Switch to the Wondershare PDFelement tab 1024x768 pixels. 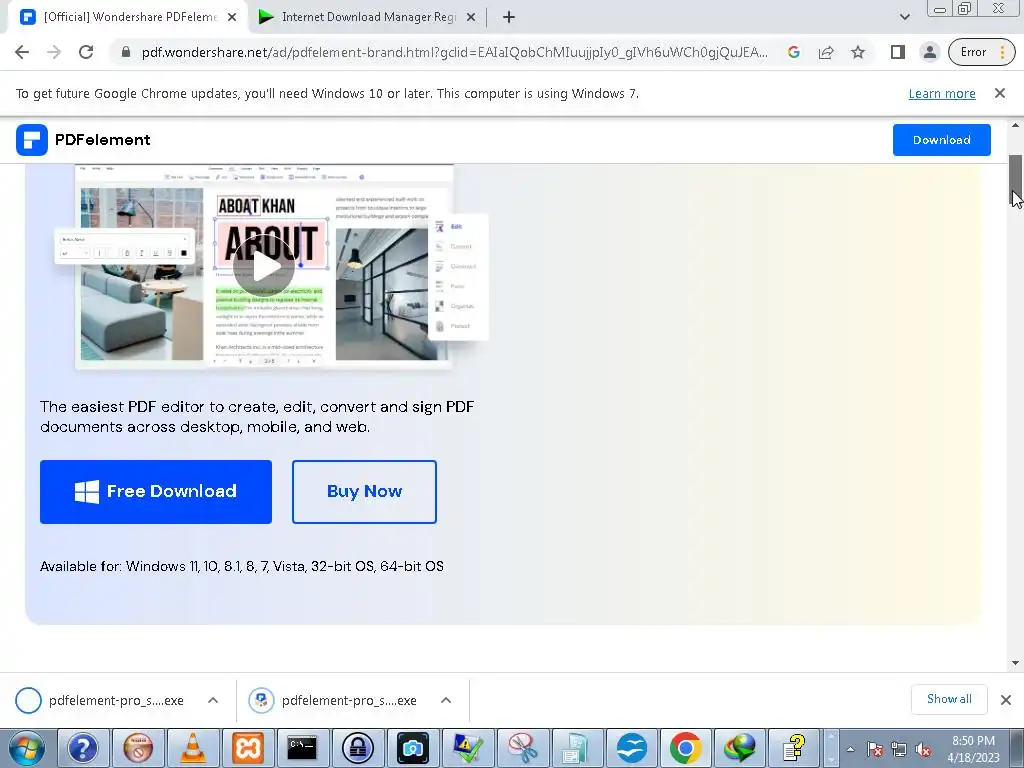pyautogui.click(x=127, y=17)
